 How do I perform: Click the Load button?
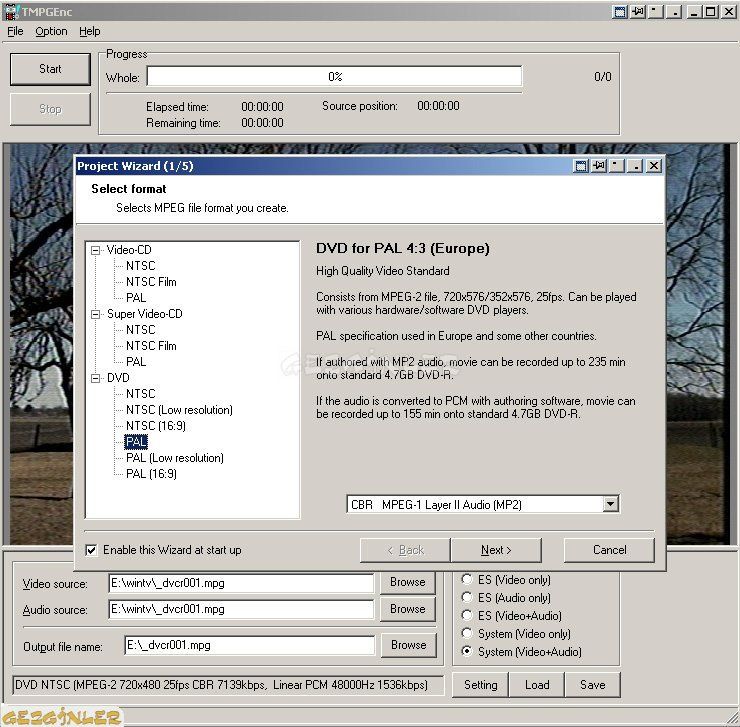[x=537, y=685]
